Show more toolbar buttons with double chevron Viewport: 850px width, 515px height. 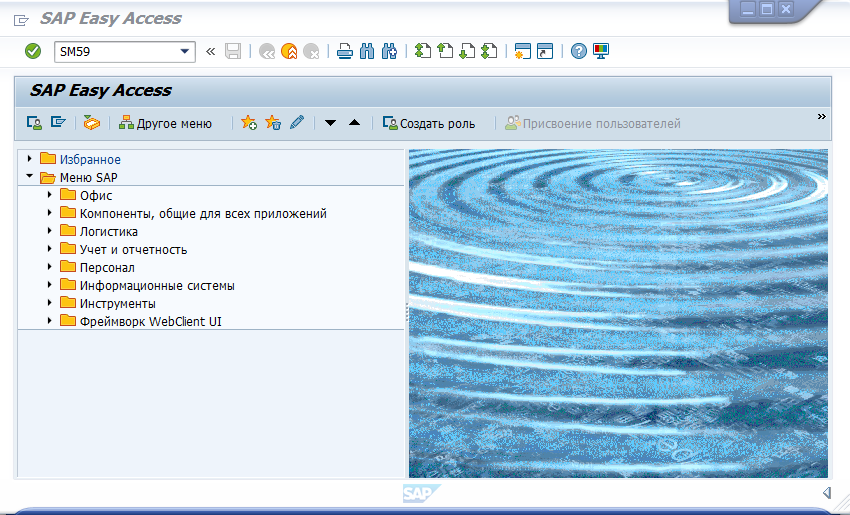822,117
